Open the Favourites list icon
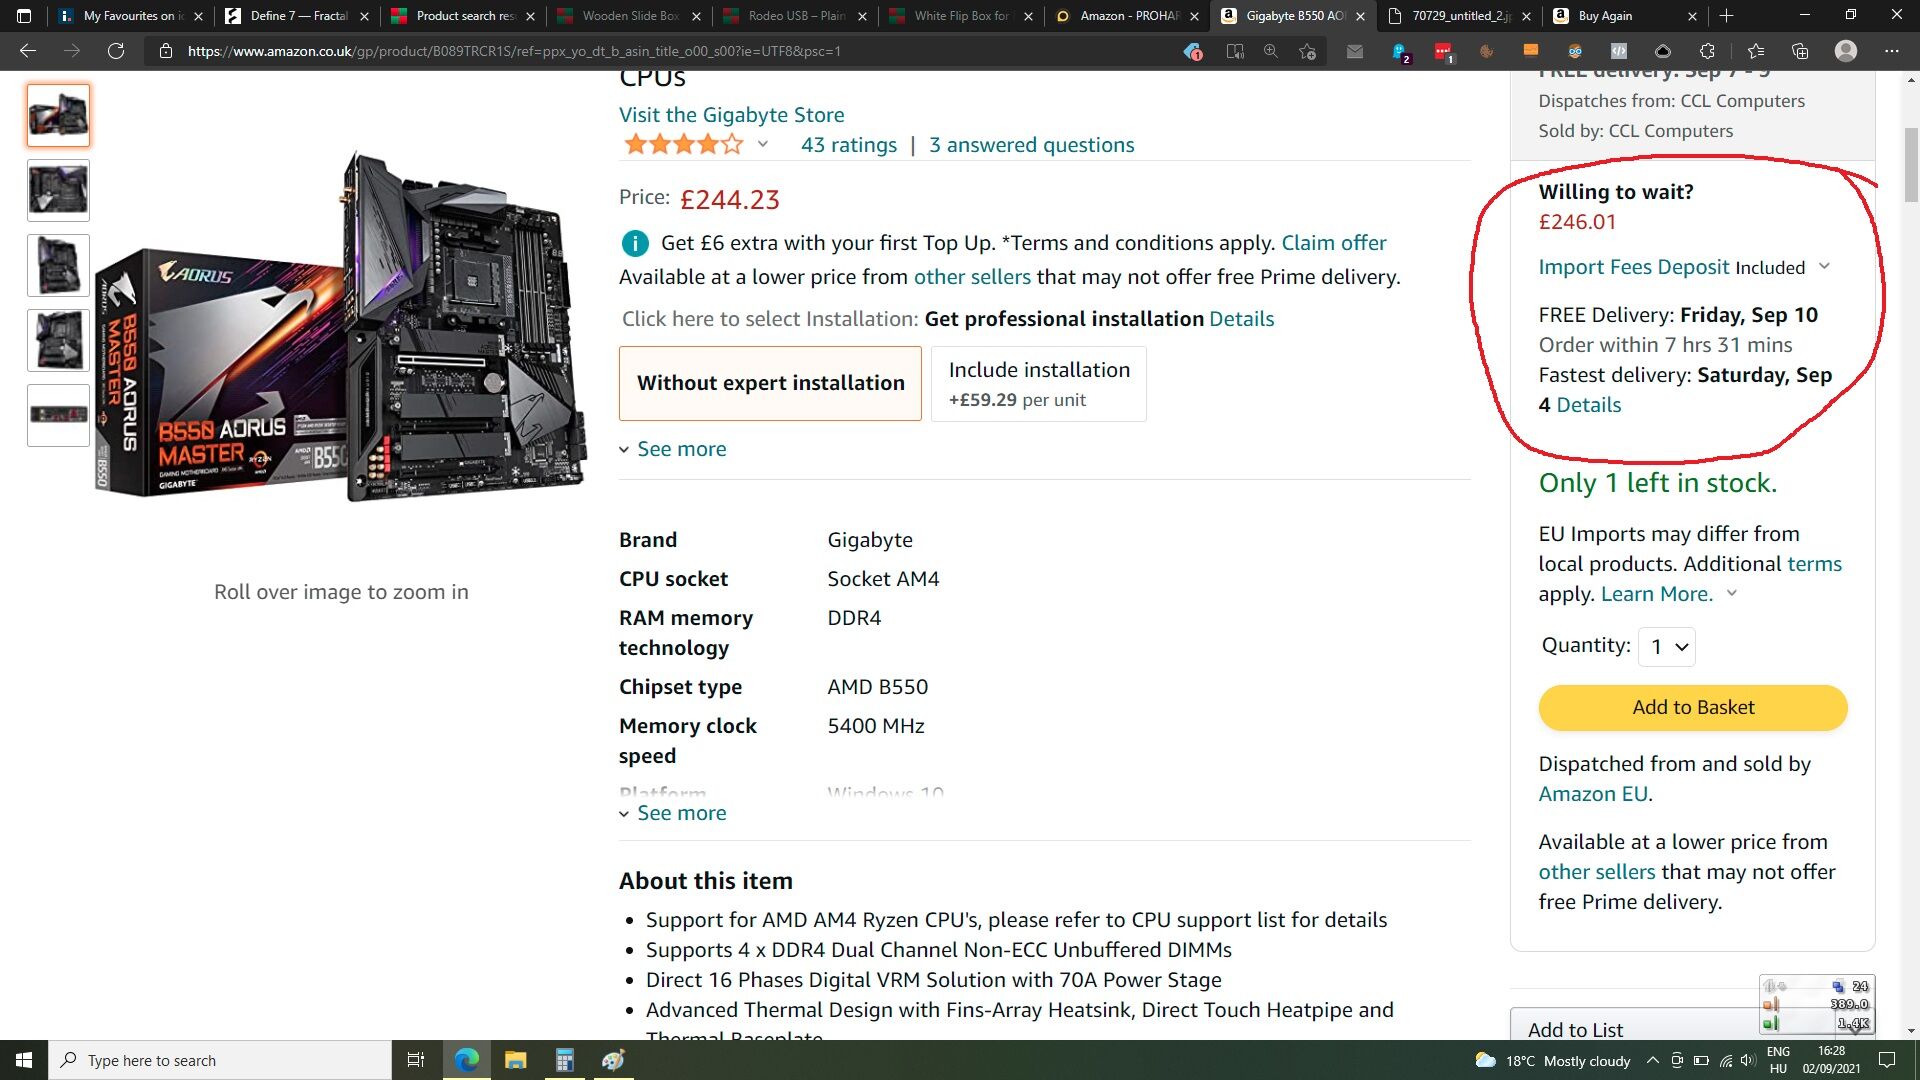The height and width of the screenshot is (1080, 1920). (1756, 51)
